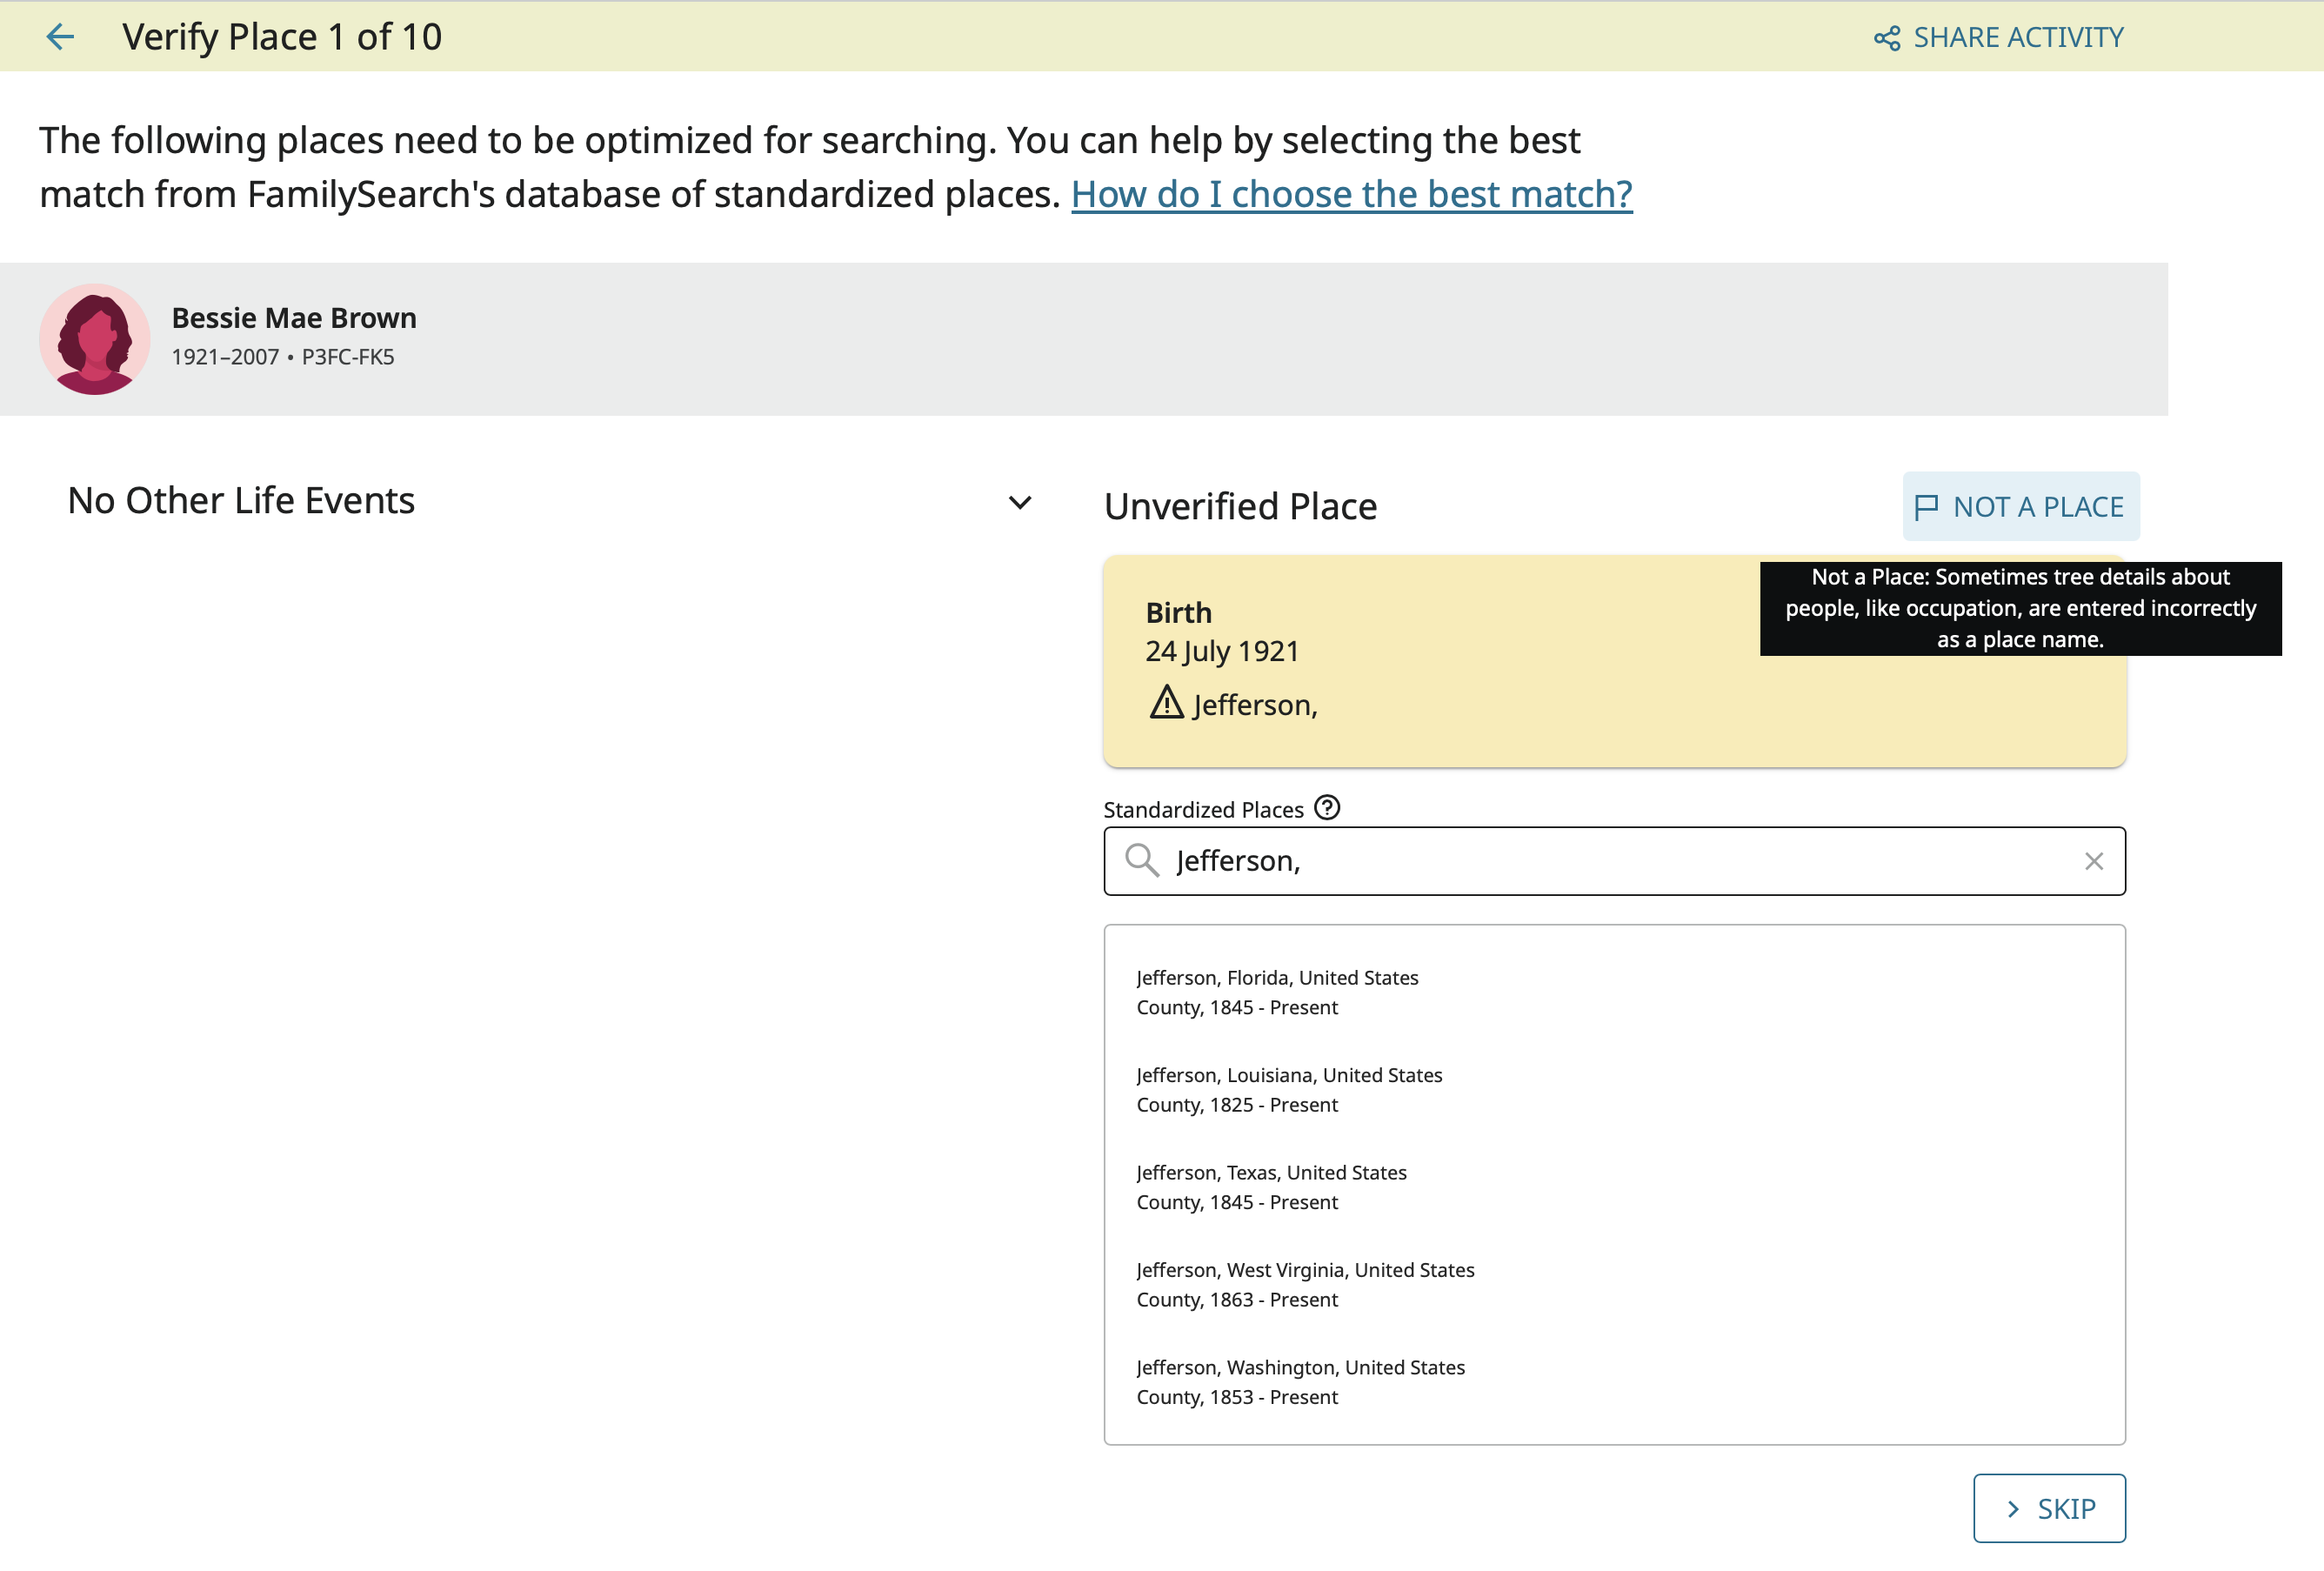The height and width of the screenshot is (1571, 2324).
Task: Click the ID text P3FC-FK5
Action: point(348,357)
